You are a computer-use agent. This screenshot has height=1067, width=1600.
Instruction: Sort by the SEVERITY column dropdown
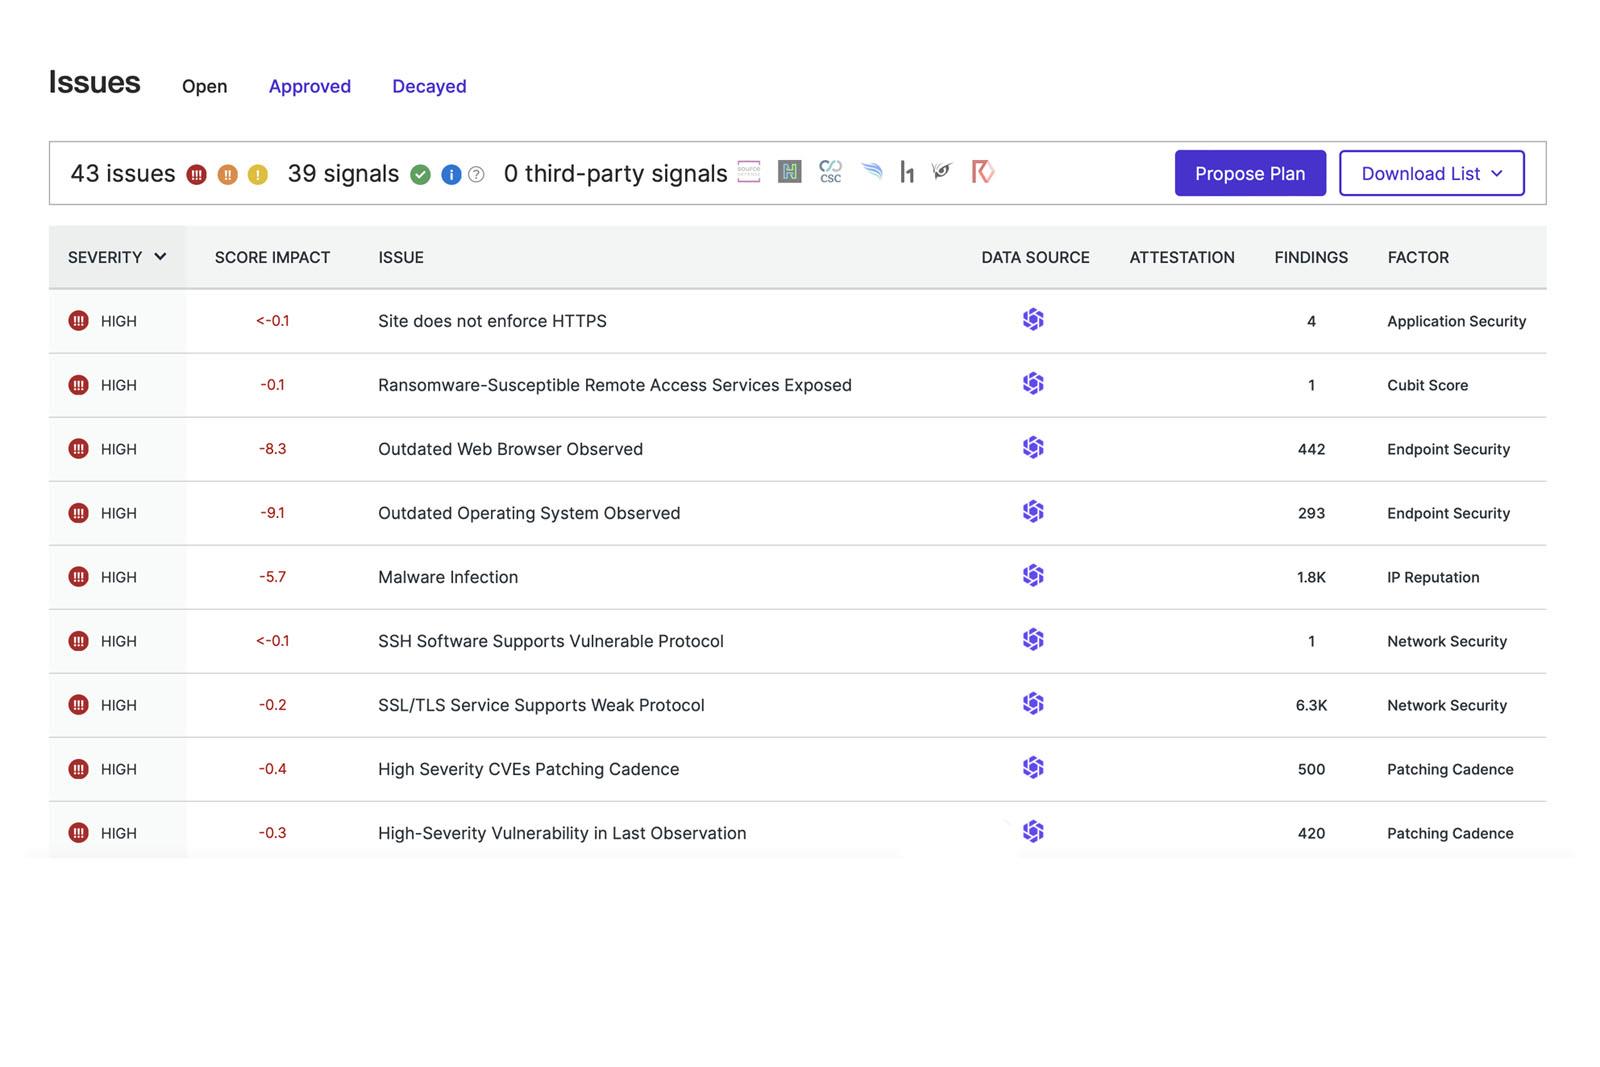[117, 257]
